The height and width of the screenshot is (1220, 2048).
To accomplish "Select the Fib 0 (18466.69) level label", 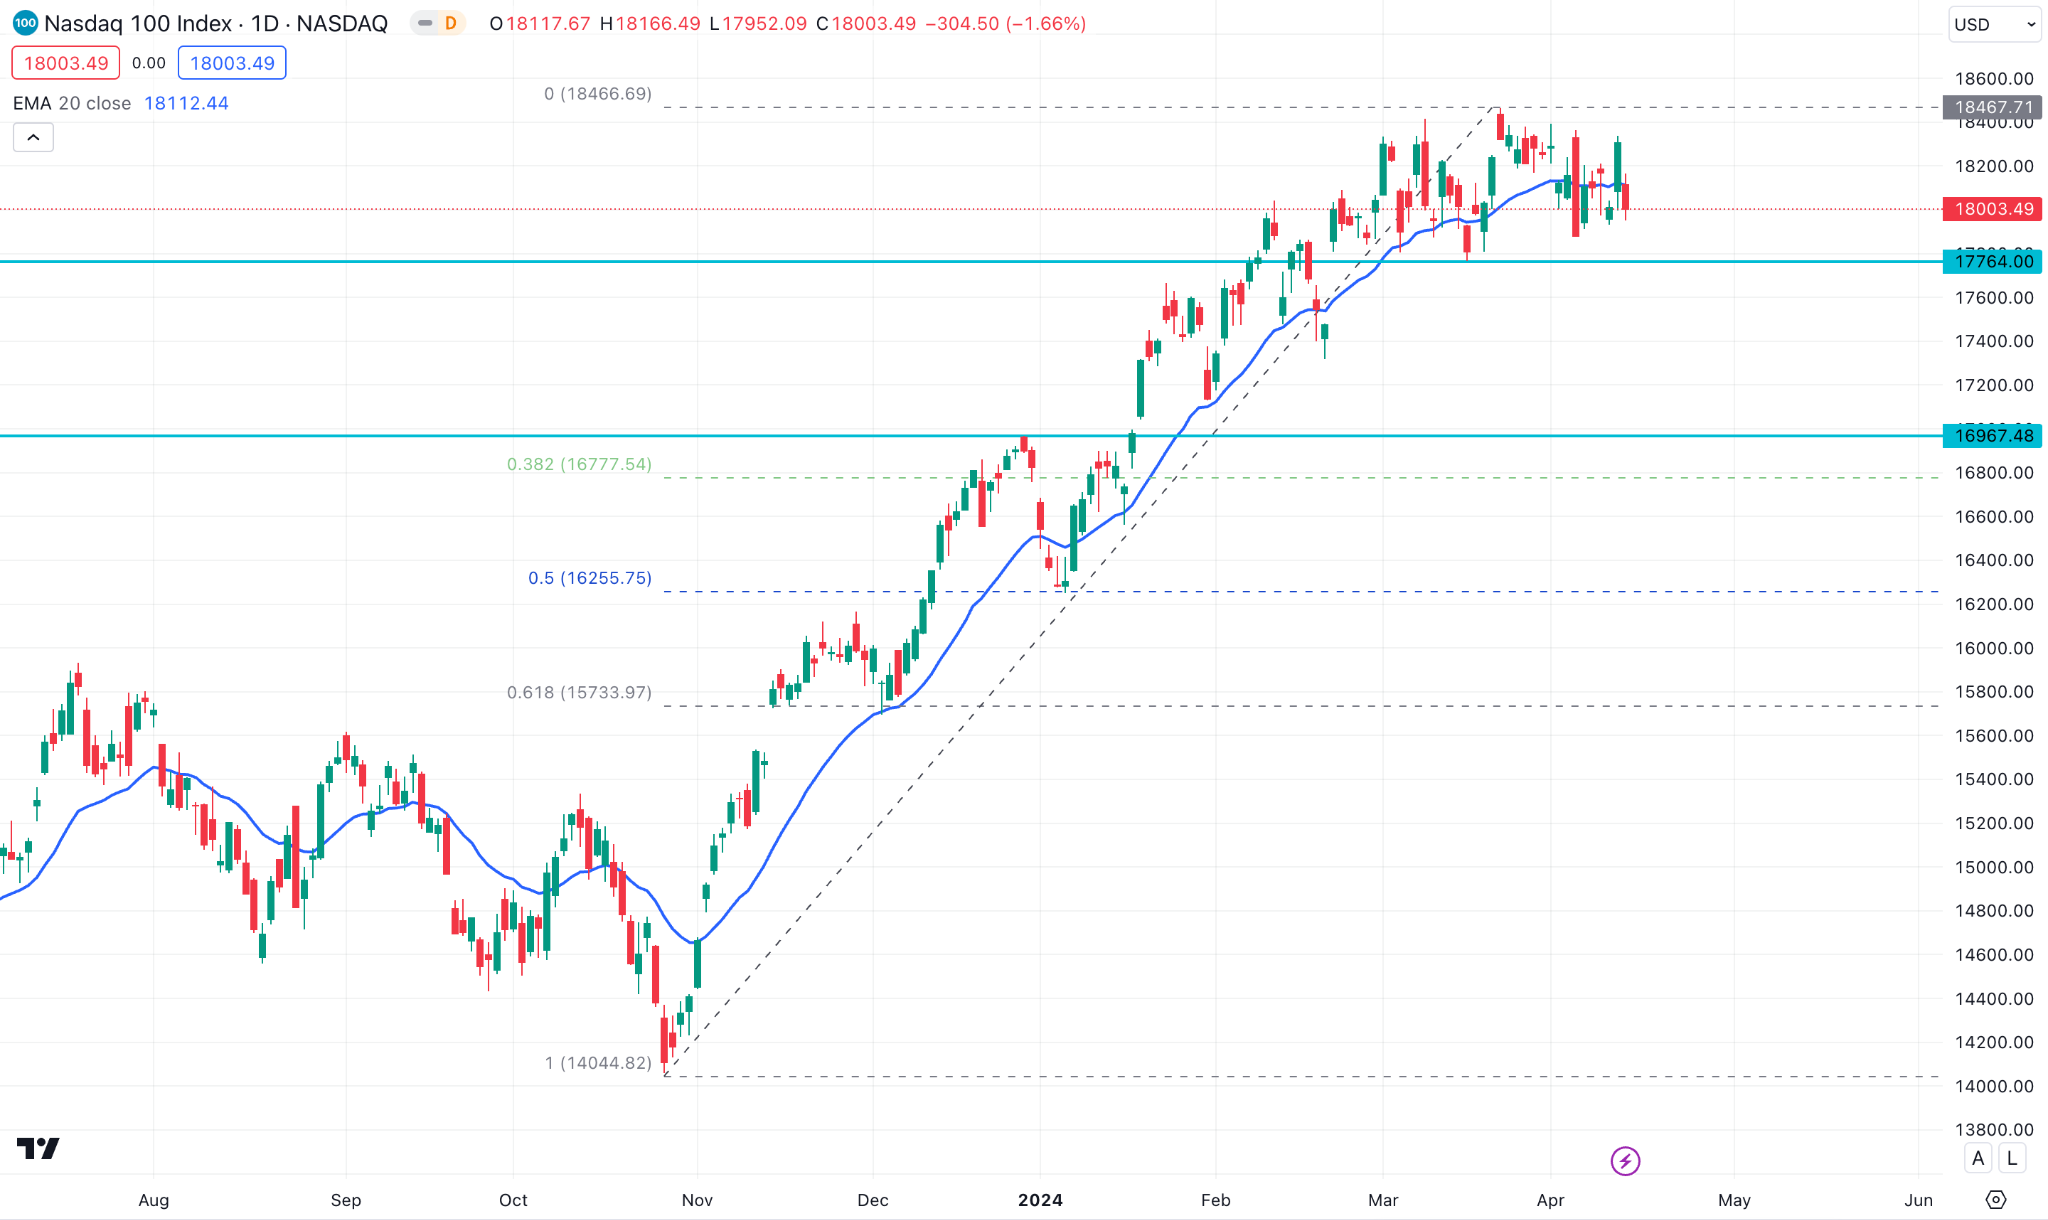I will 598,93.
